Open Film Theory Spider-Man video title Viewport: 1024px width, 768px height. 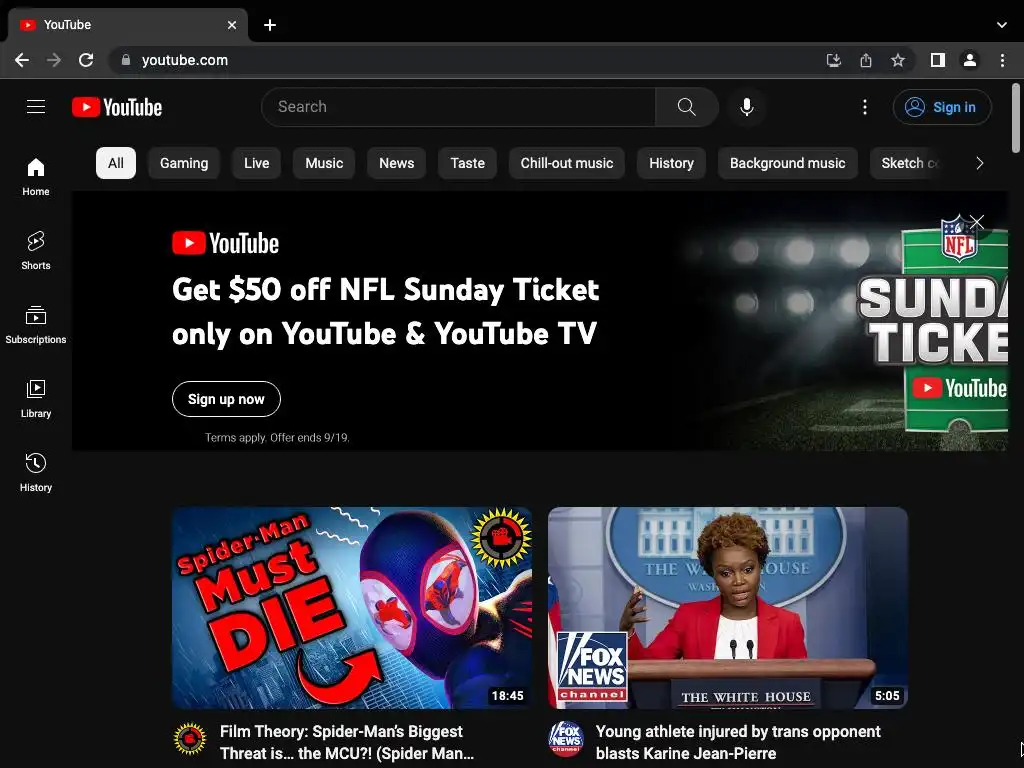click(347, 743)
